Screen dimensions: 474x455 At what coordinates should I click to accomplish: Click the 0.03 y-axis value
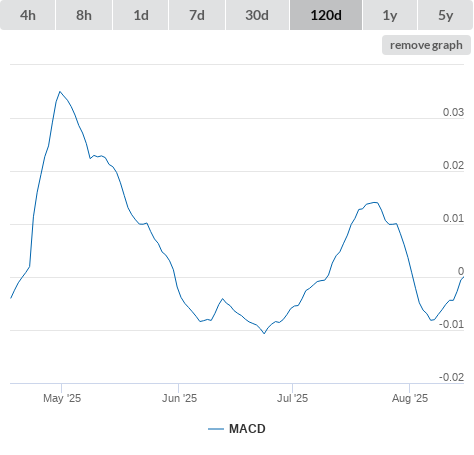coord(453,112)
